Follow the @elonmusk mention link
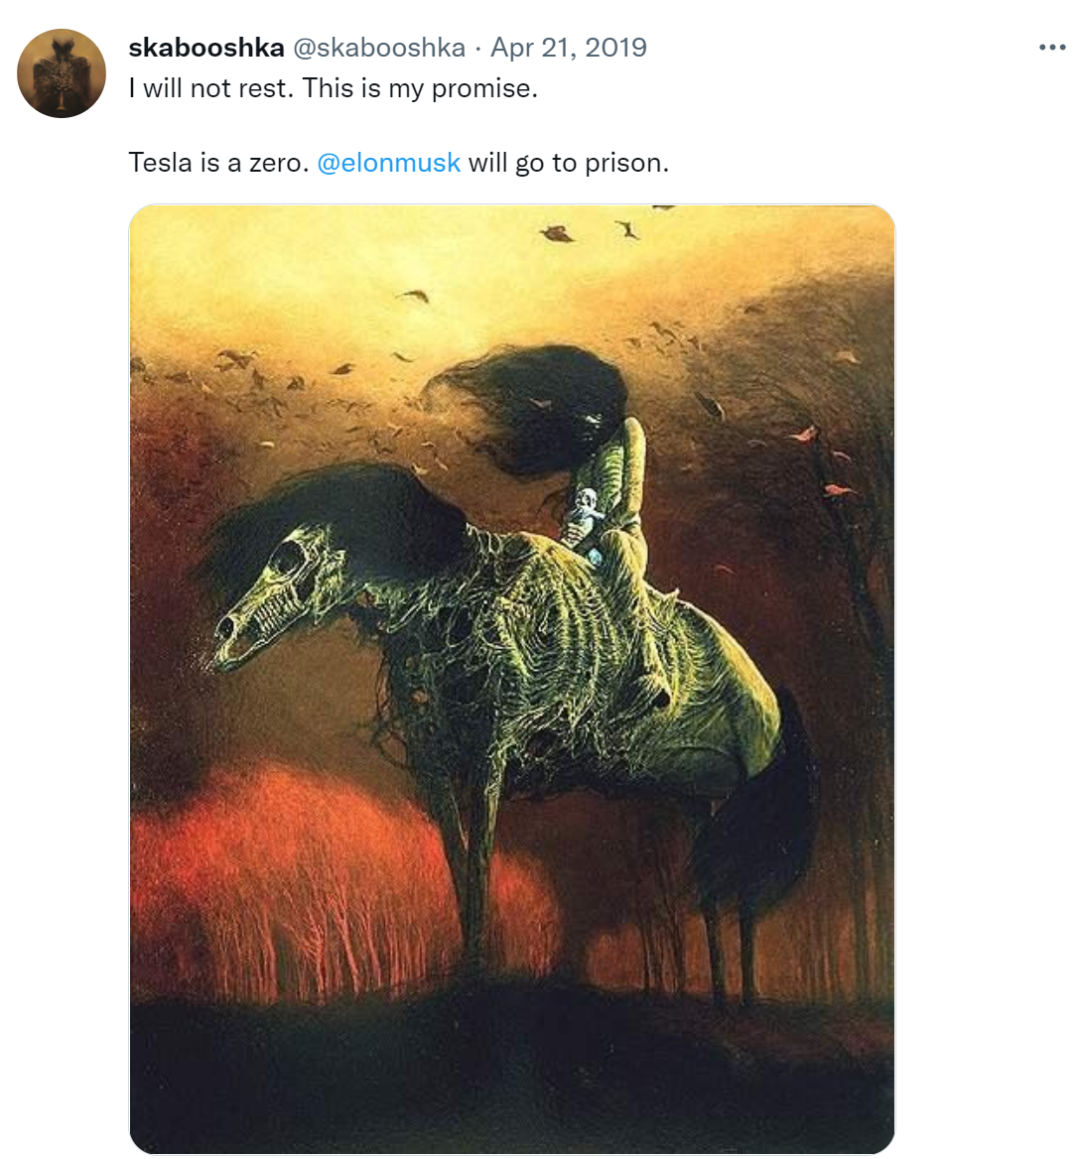 click(x=388, y=162)
